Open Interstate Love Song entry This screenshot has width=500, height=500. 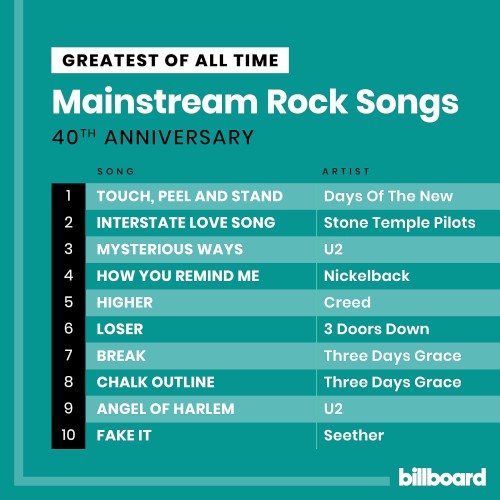point(186,223)
